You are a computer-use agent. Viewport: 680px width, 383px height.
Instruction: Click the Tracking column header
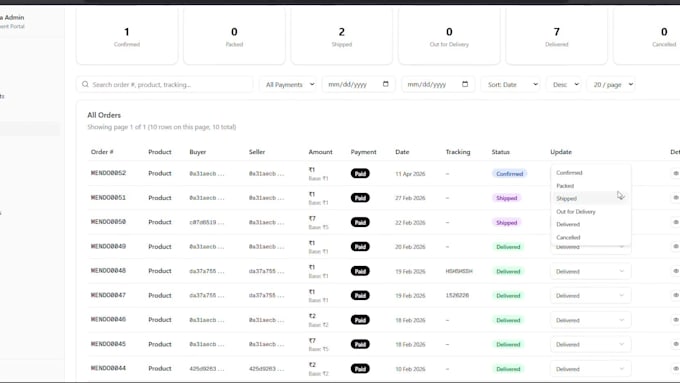point(458,152)
